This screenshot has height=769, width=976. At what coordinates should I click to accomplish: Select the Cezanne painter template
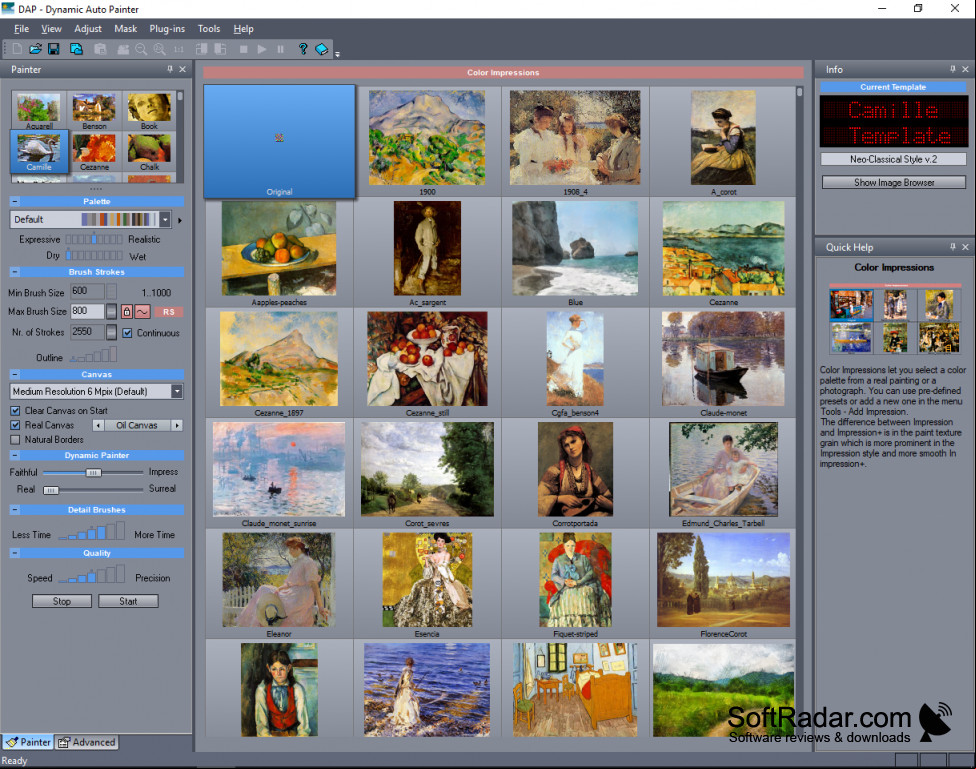(x=94, y=151)
